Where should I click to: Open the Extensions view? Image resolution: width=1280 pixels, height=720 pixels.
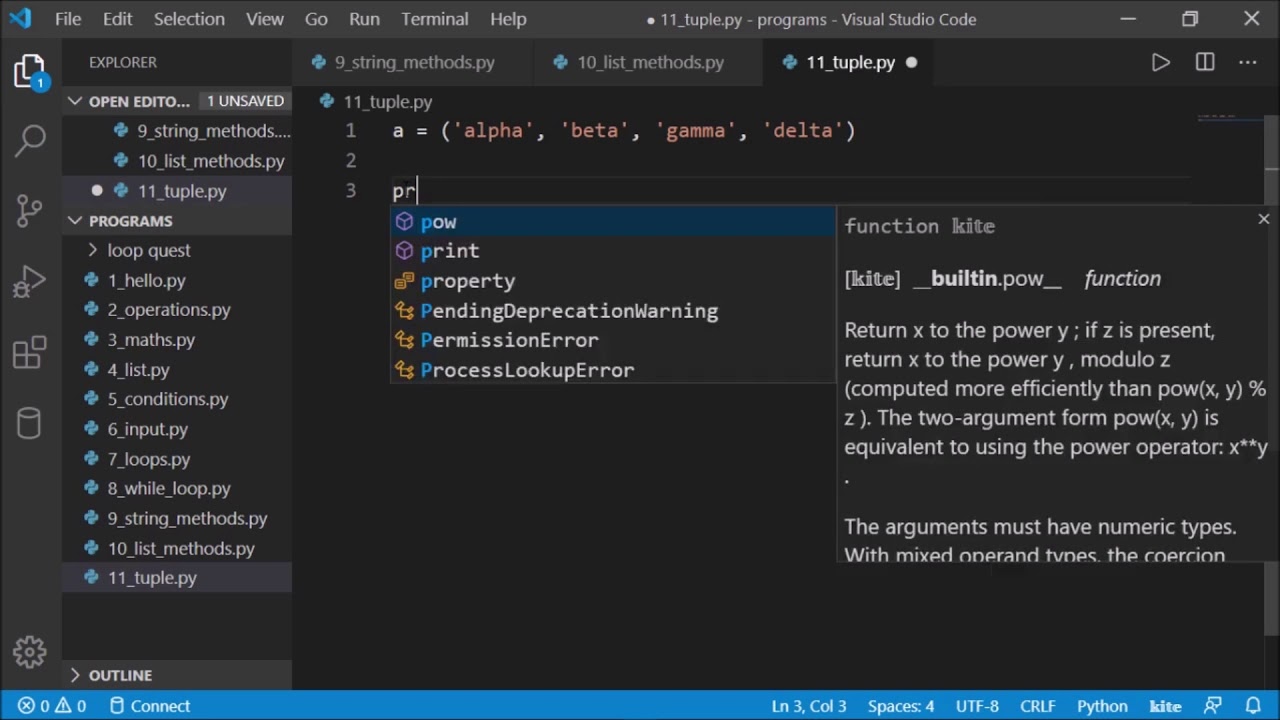click(30, 352)
